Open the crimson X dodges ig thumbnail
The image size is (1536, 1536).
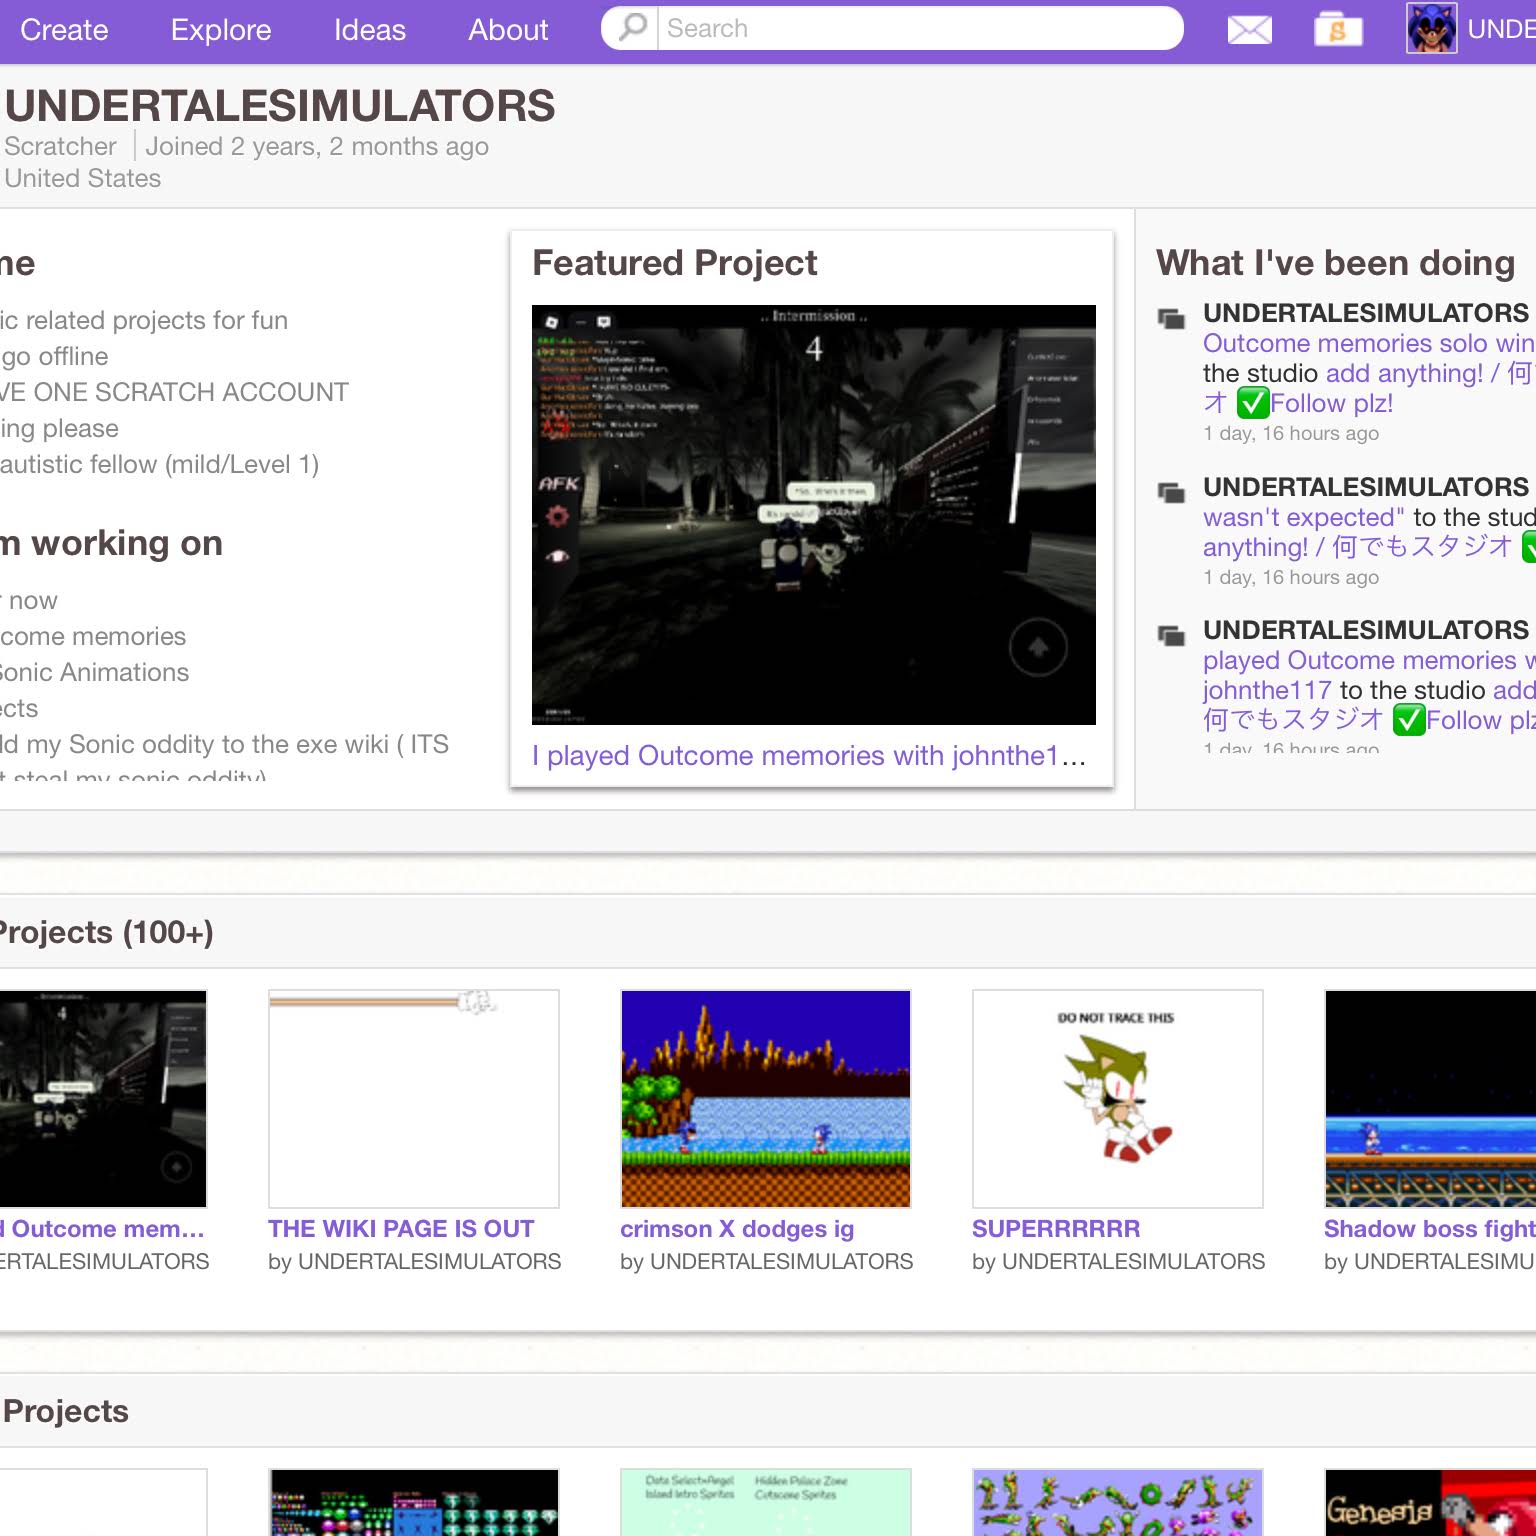pos(766,1099)
